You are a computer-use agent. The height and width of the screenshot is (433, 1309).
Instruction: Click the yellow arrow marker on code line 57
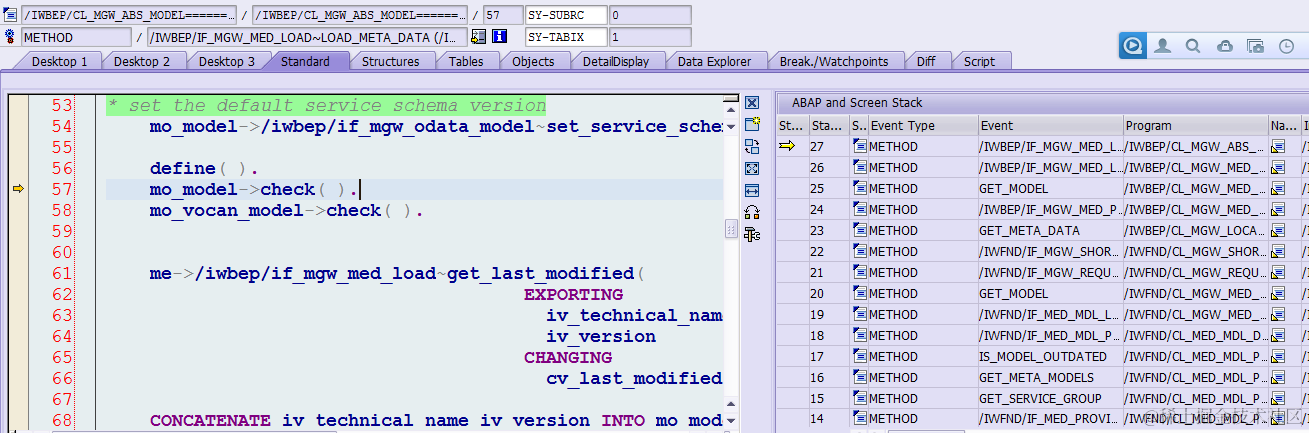click(x=17, y=189)
